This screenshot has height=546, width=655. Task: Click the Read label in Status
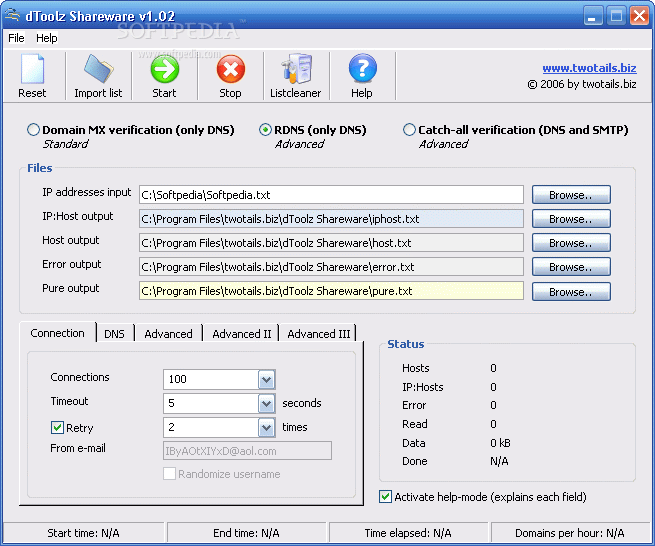click(x=415, y=424)
